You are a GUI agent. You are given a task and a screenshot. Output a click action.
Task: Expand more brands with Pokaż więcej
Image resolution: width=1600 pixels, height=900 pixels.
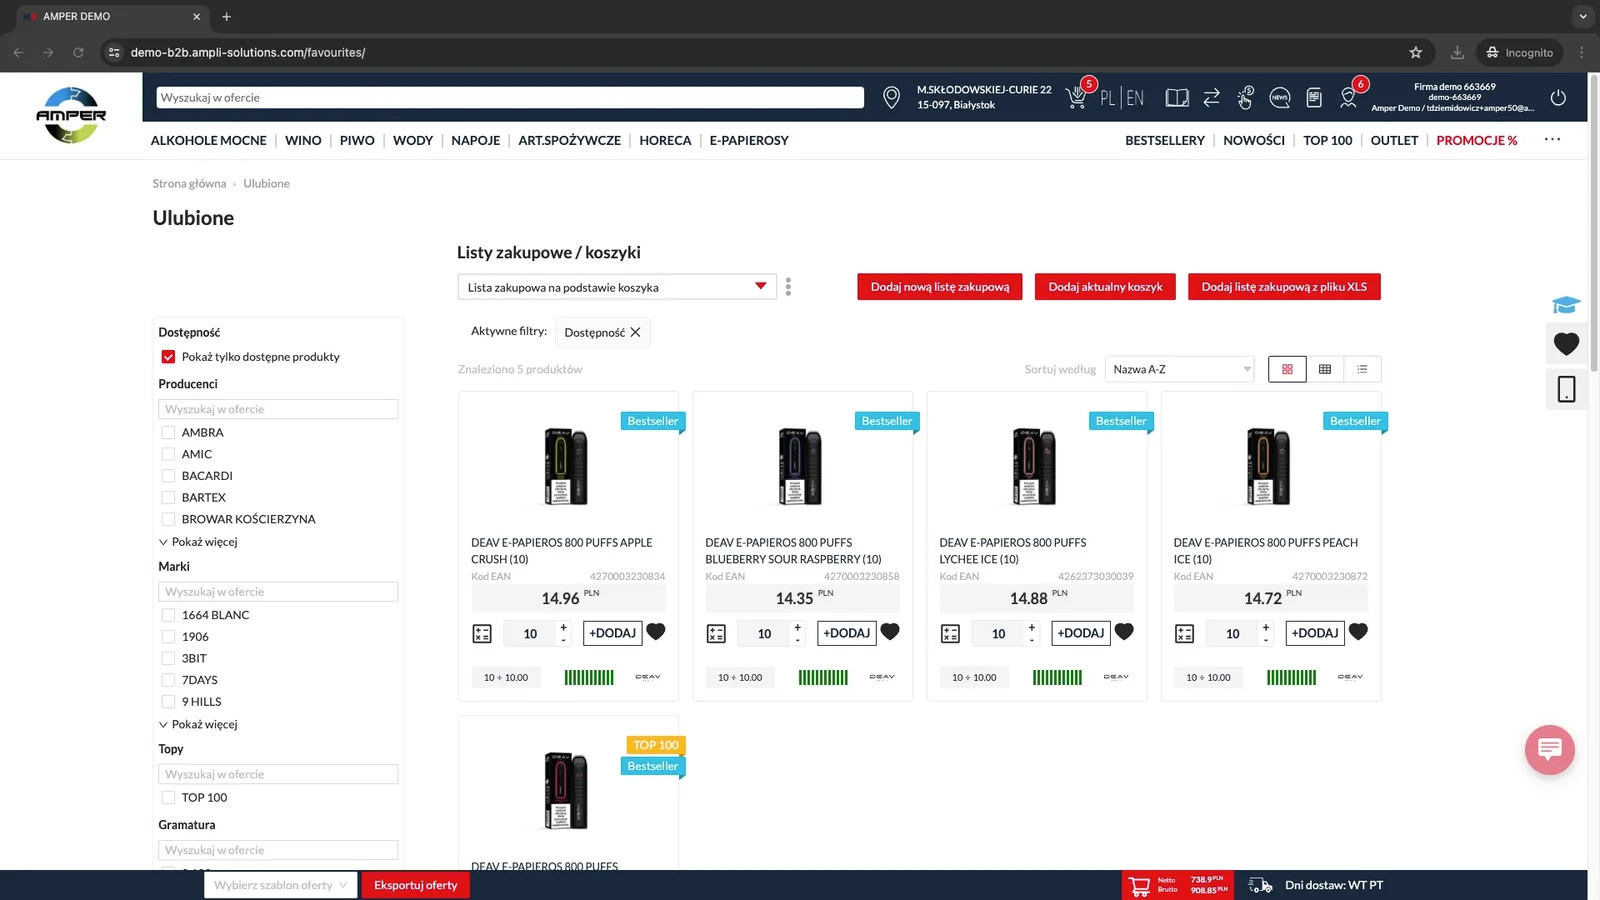(x=198, y=724)
